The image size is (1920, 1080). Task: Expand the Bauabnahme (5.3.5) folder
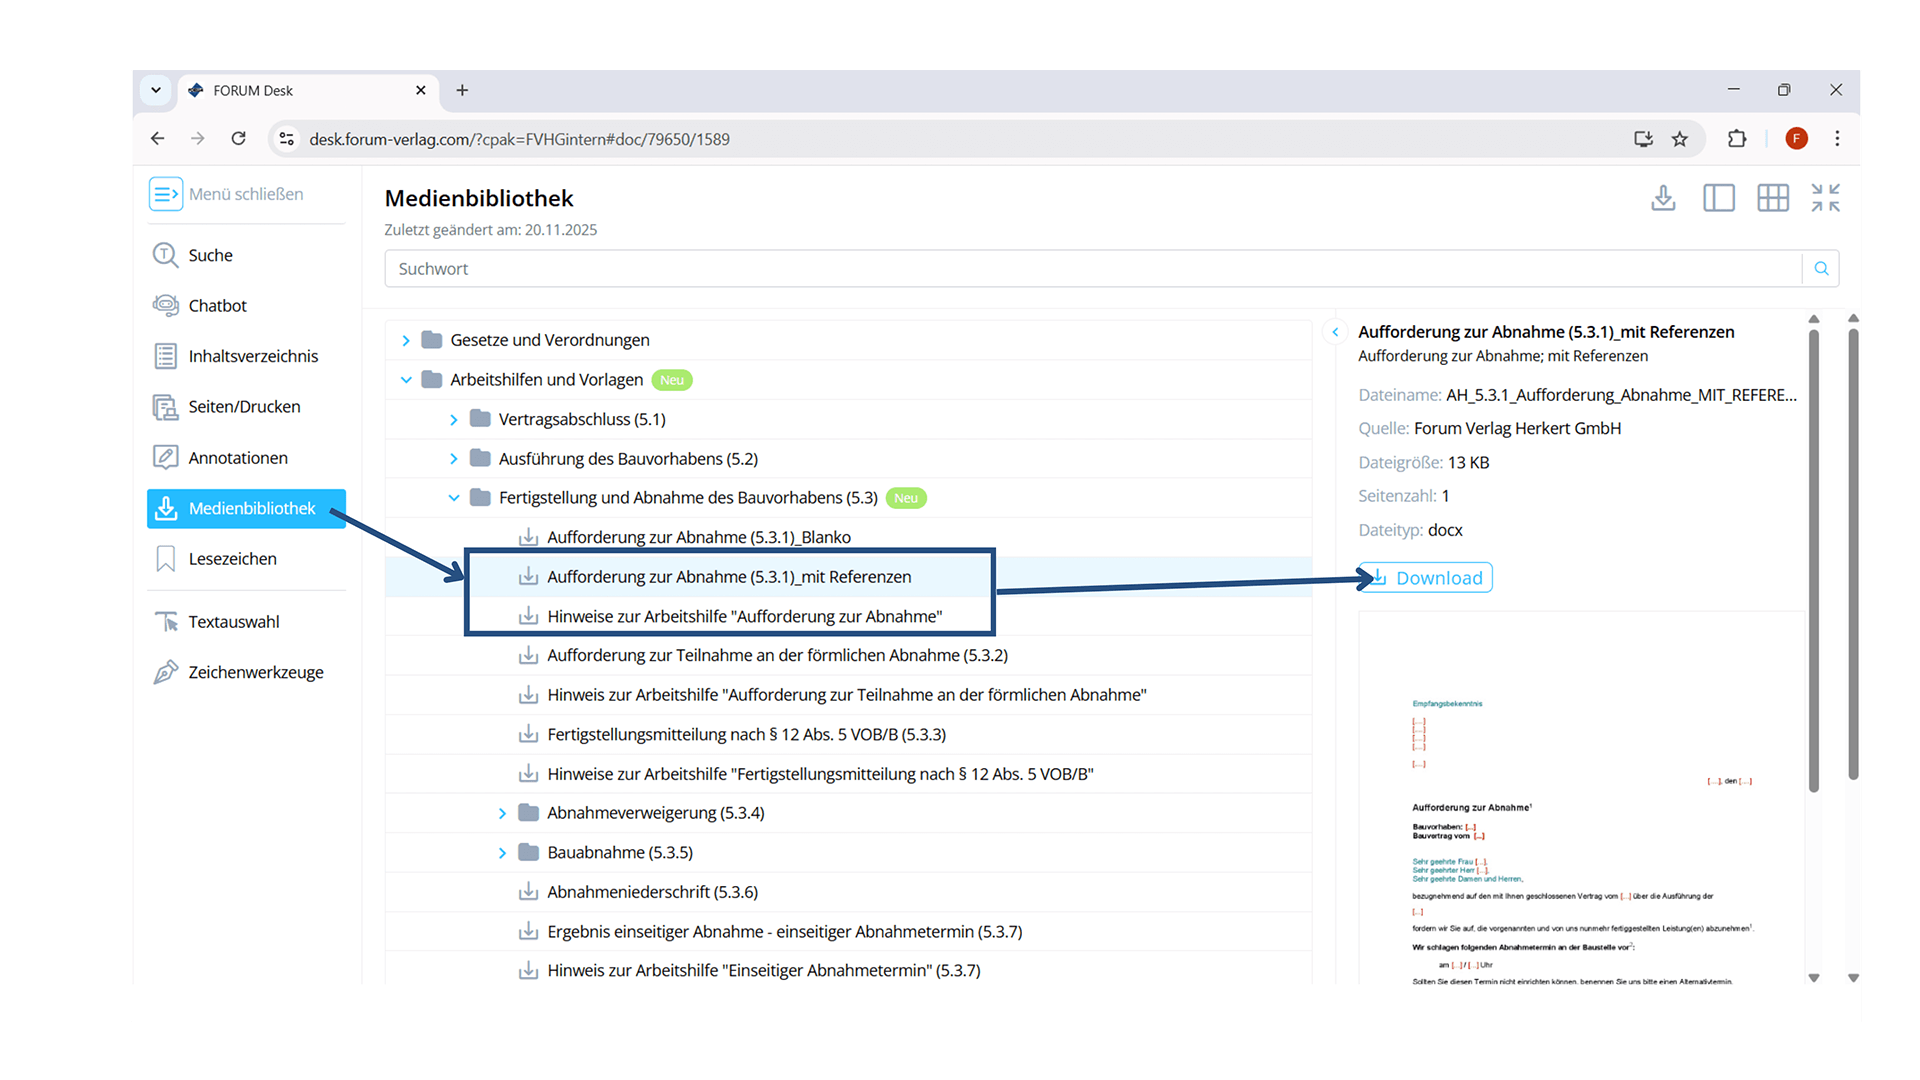pos(502,853)
